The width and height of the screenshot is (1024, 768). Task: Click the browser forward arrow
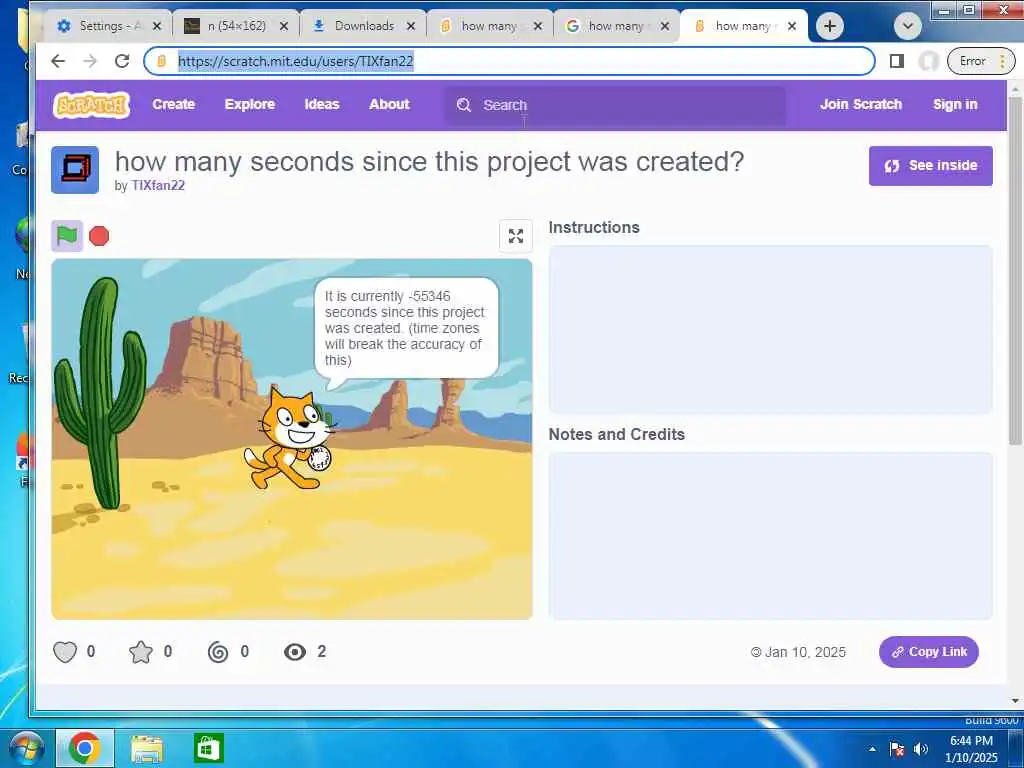tap(89, 61)
